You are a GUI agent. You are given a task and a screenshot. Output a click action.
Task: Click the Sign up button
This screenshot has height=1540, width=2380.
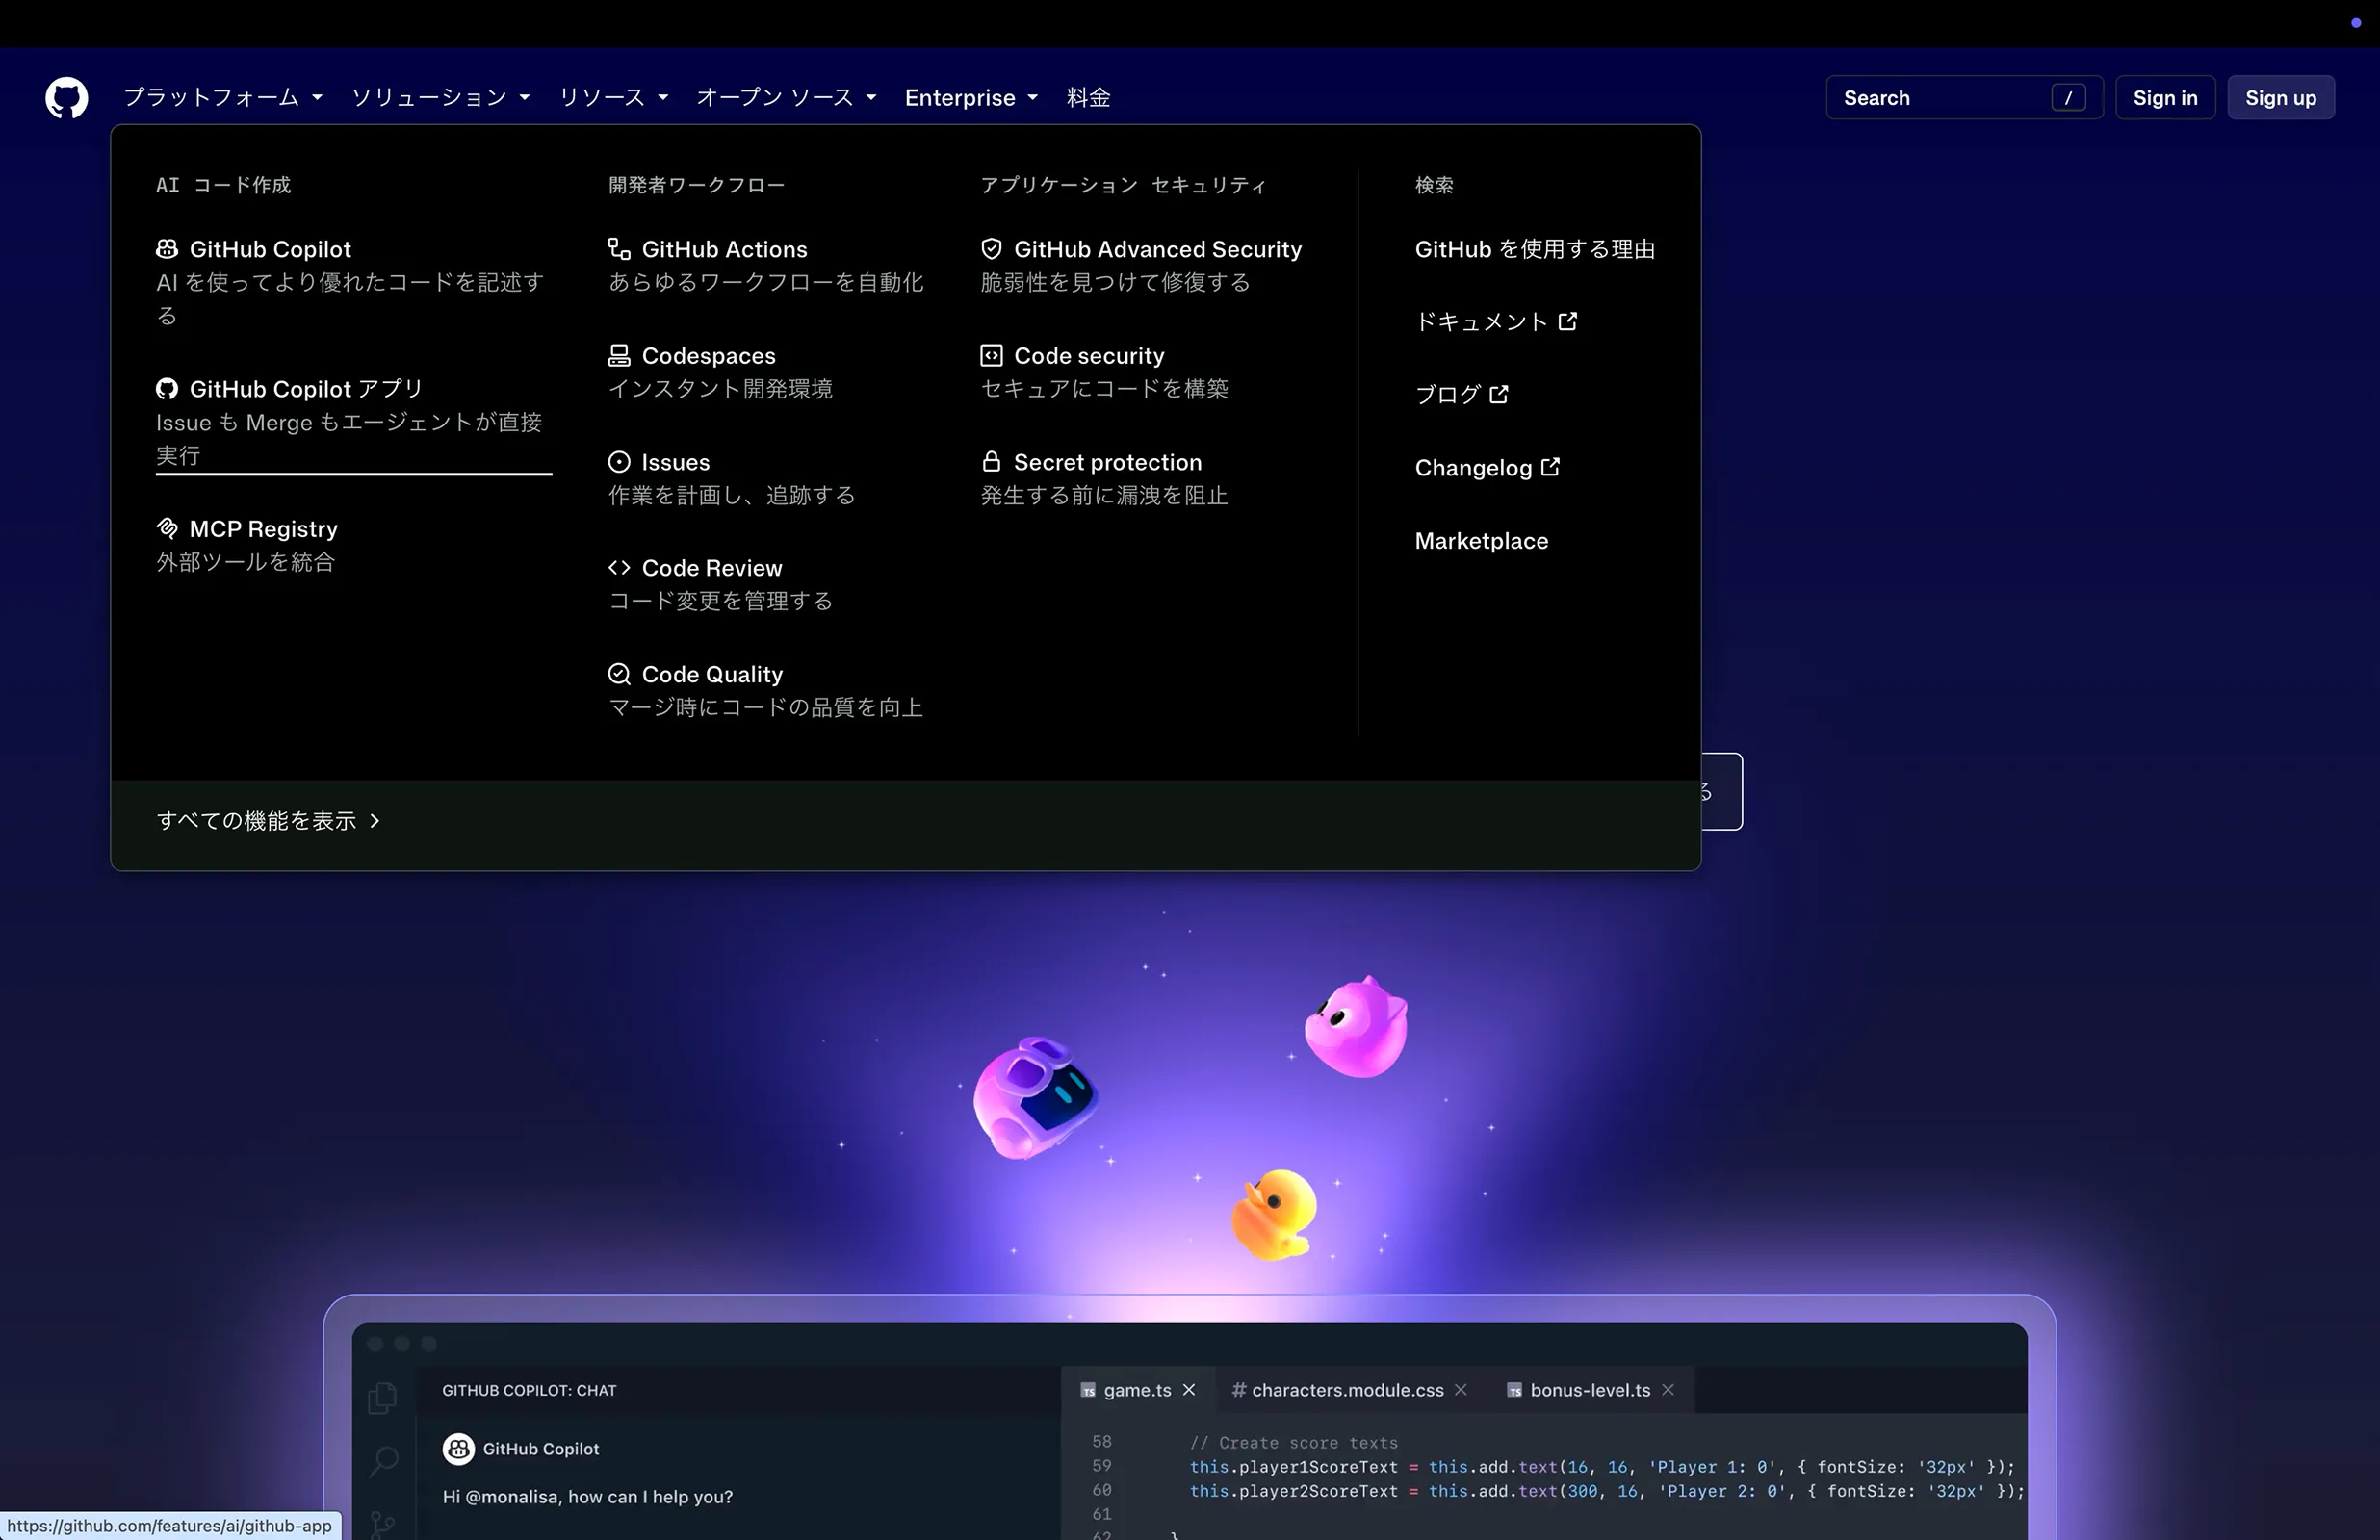coord(2280,97)
